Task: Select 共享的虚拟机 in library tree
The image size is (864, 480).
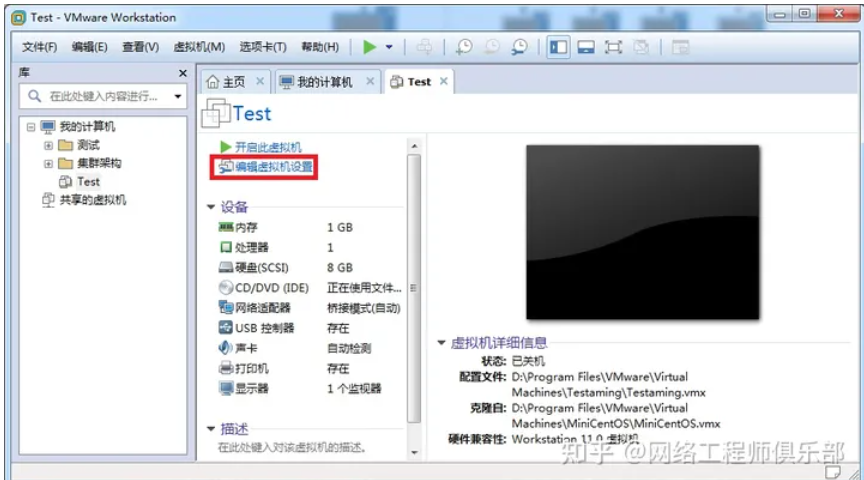Action: [x=93, y=200]
